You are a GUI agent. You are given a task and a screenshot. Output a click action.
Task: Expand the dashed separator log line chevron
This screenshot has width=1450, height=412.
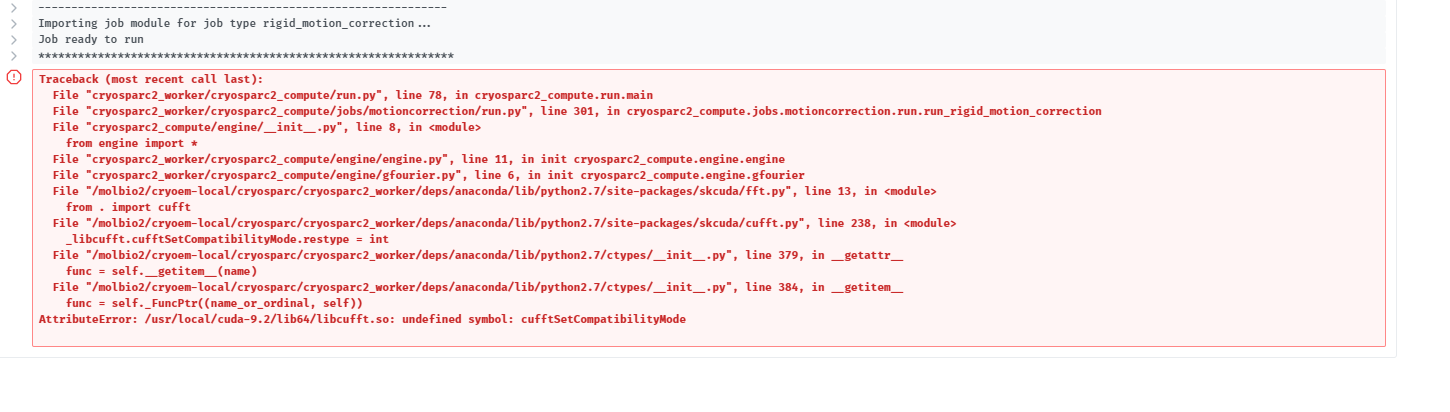14,7
